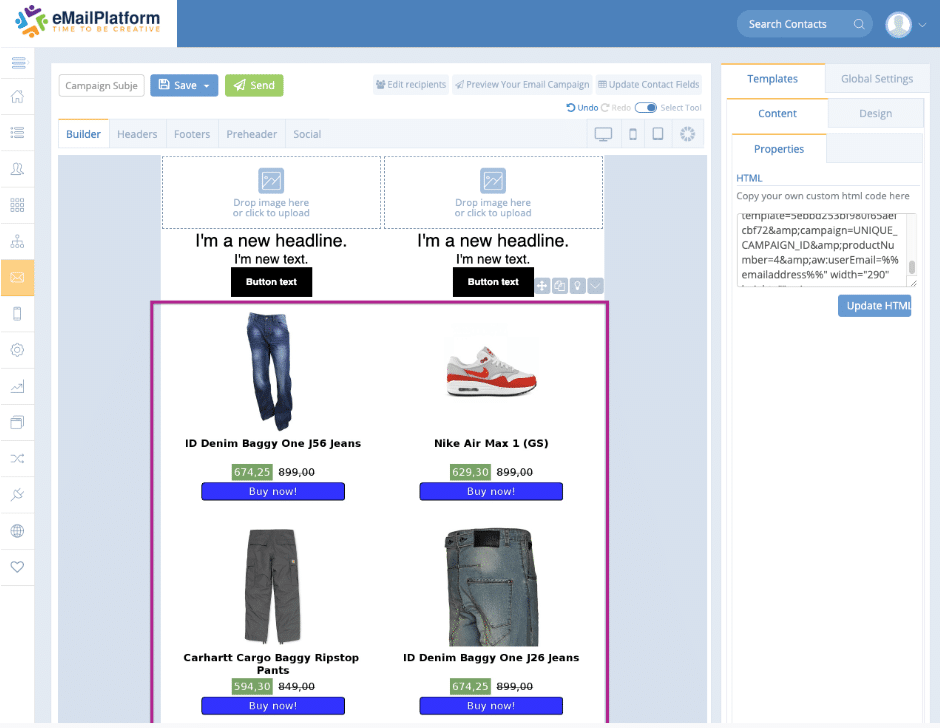Click the left image upload placeholder
This screenshot has width=940, height=728.
coord(271,192)
